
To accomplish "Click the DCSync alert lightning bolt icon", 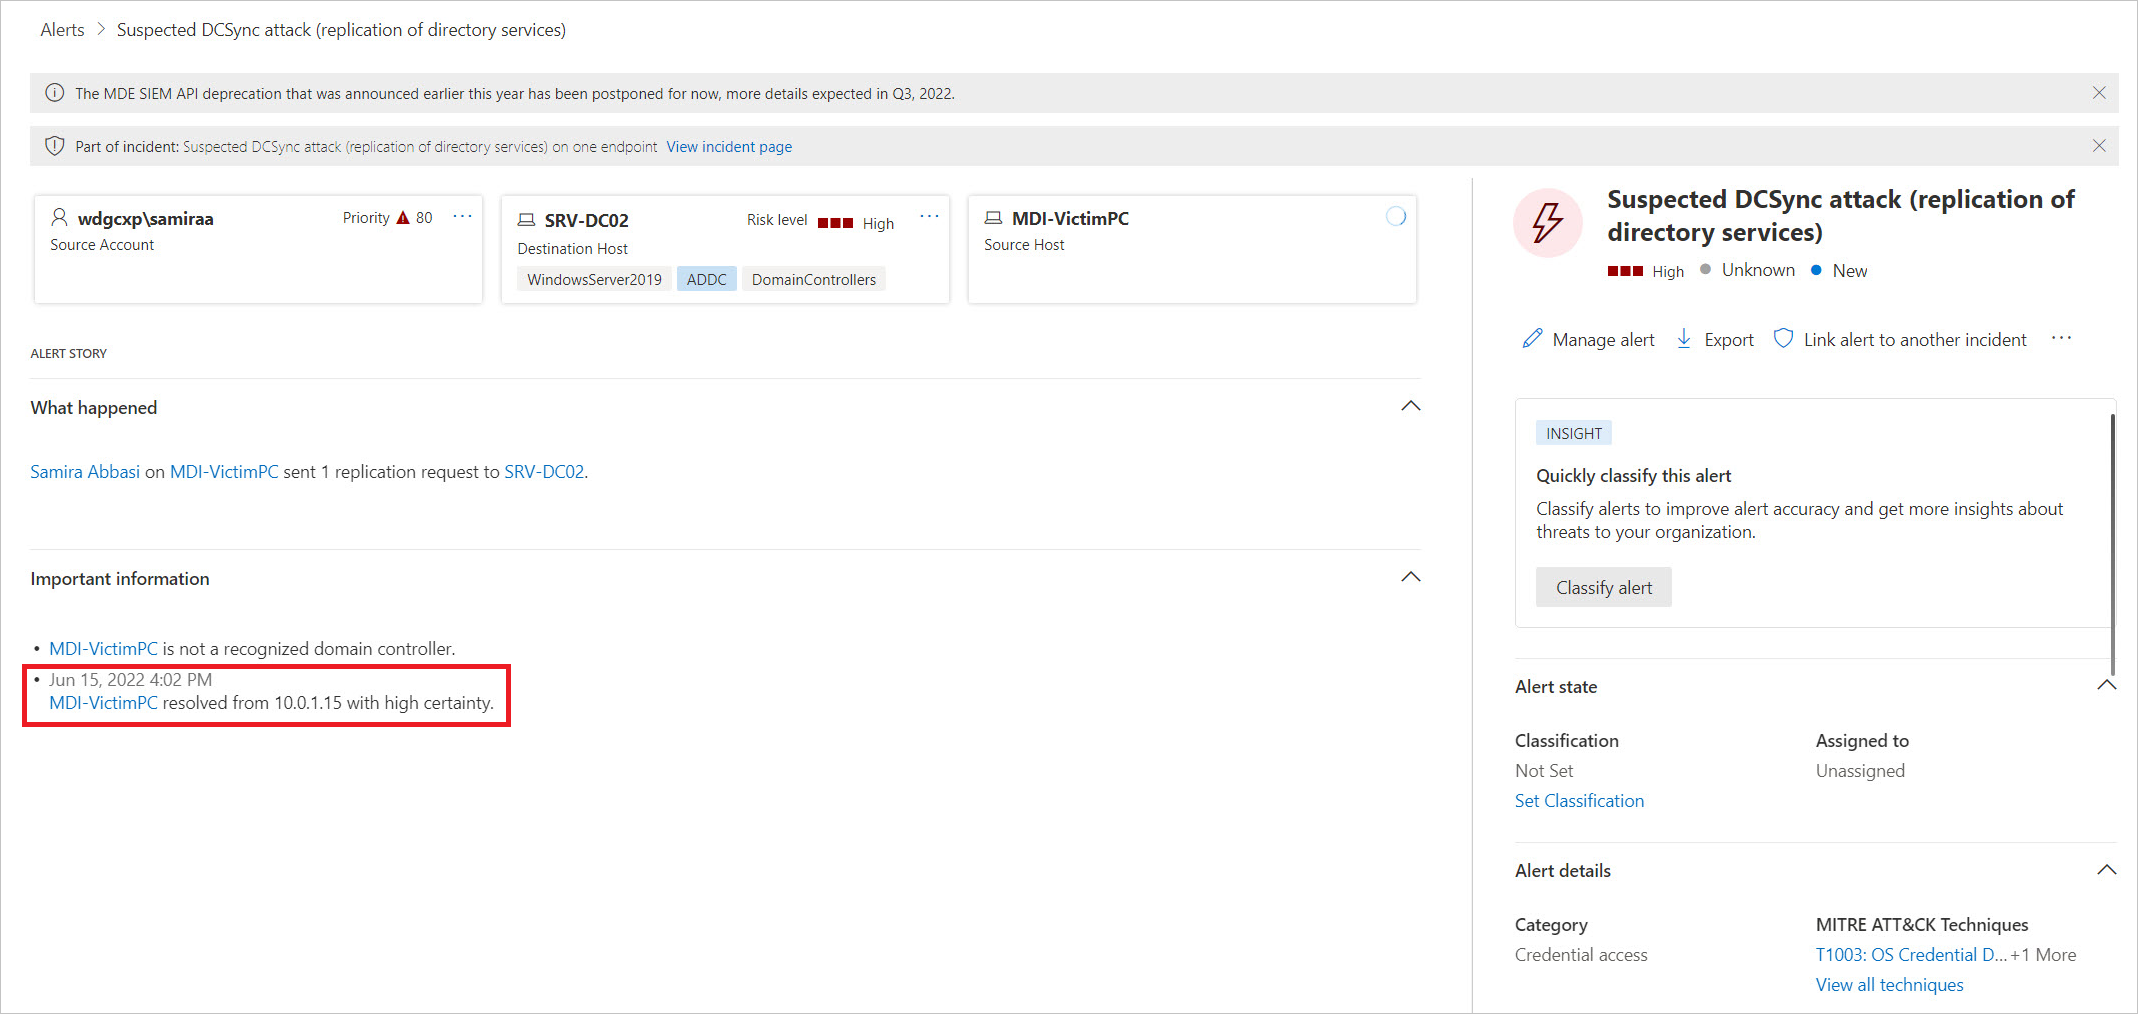I will pyautogui.click(x=1547, y=222).
